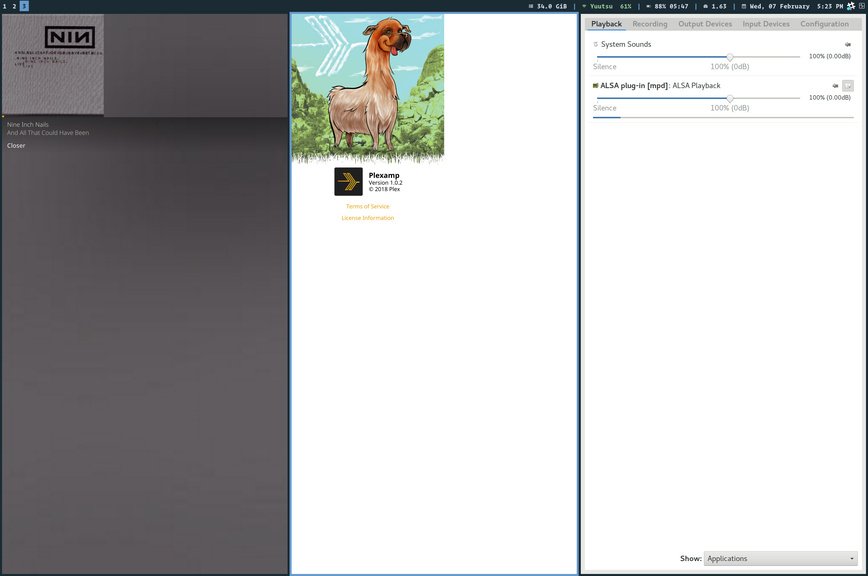
Task: Adjust the ALSA plug-in [mpd] volume slider
Action: click(x=699, y=98)
